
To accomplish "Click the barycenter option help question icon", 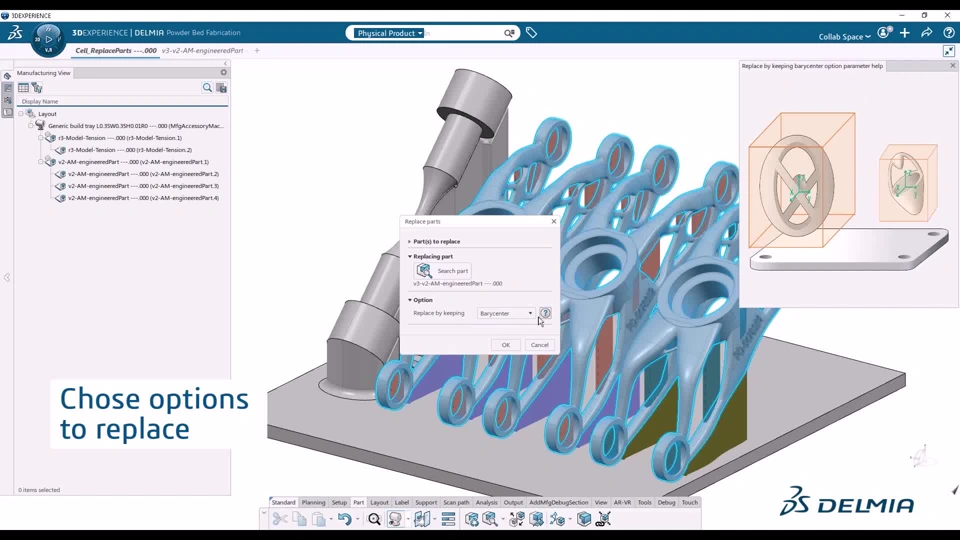I will click(x=545, y=313).
